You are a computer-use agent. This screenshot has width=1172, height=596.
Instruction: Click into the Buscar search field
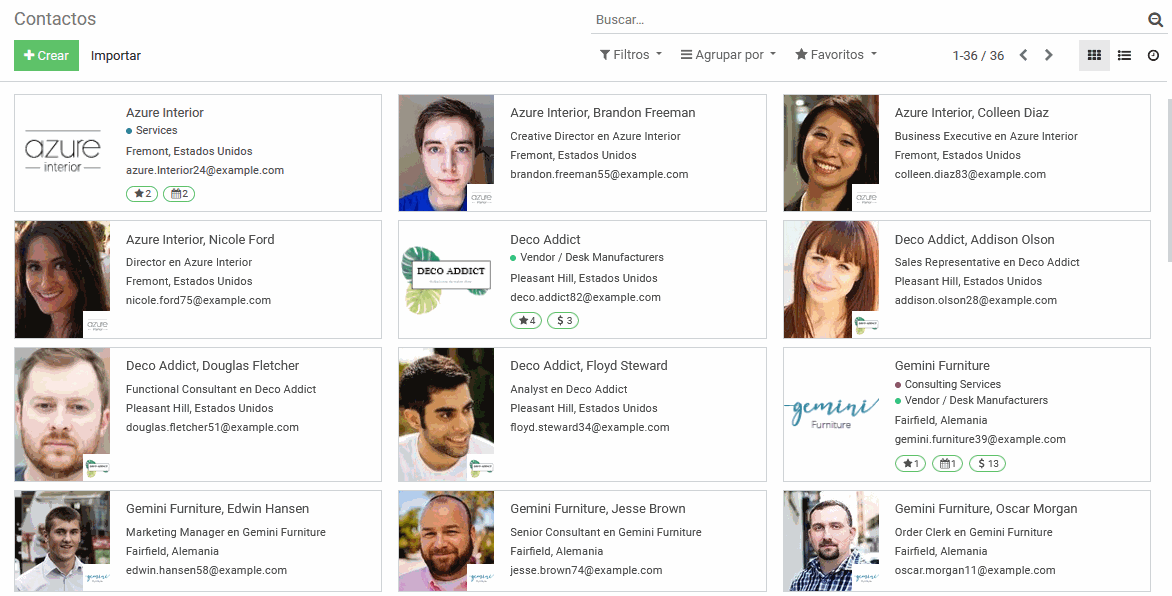[867, 20]
